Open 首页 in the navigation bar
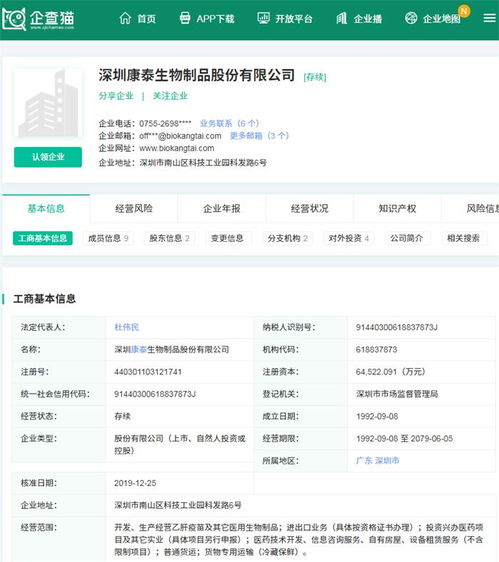Screen dimensions: 499x562 point(147,19)
